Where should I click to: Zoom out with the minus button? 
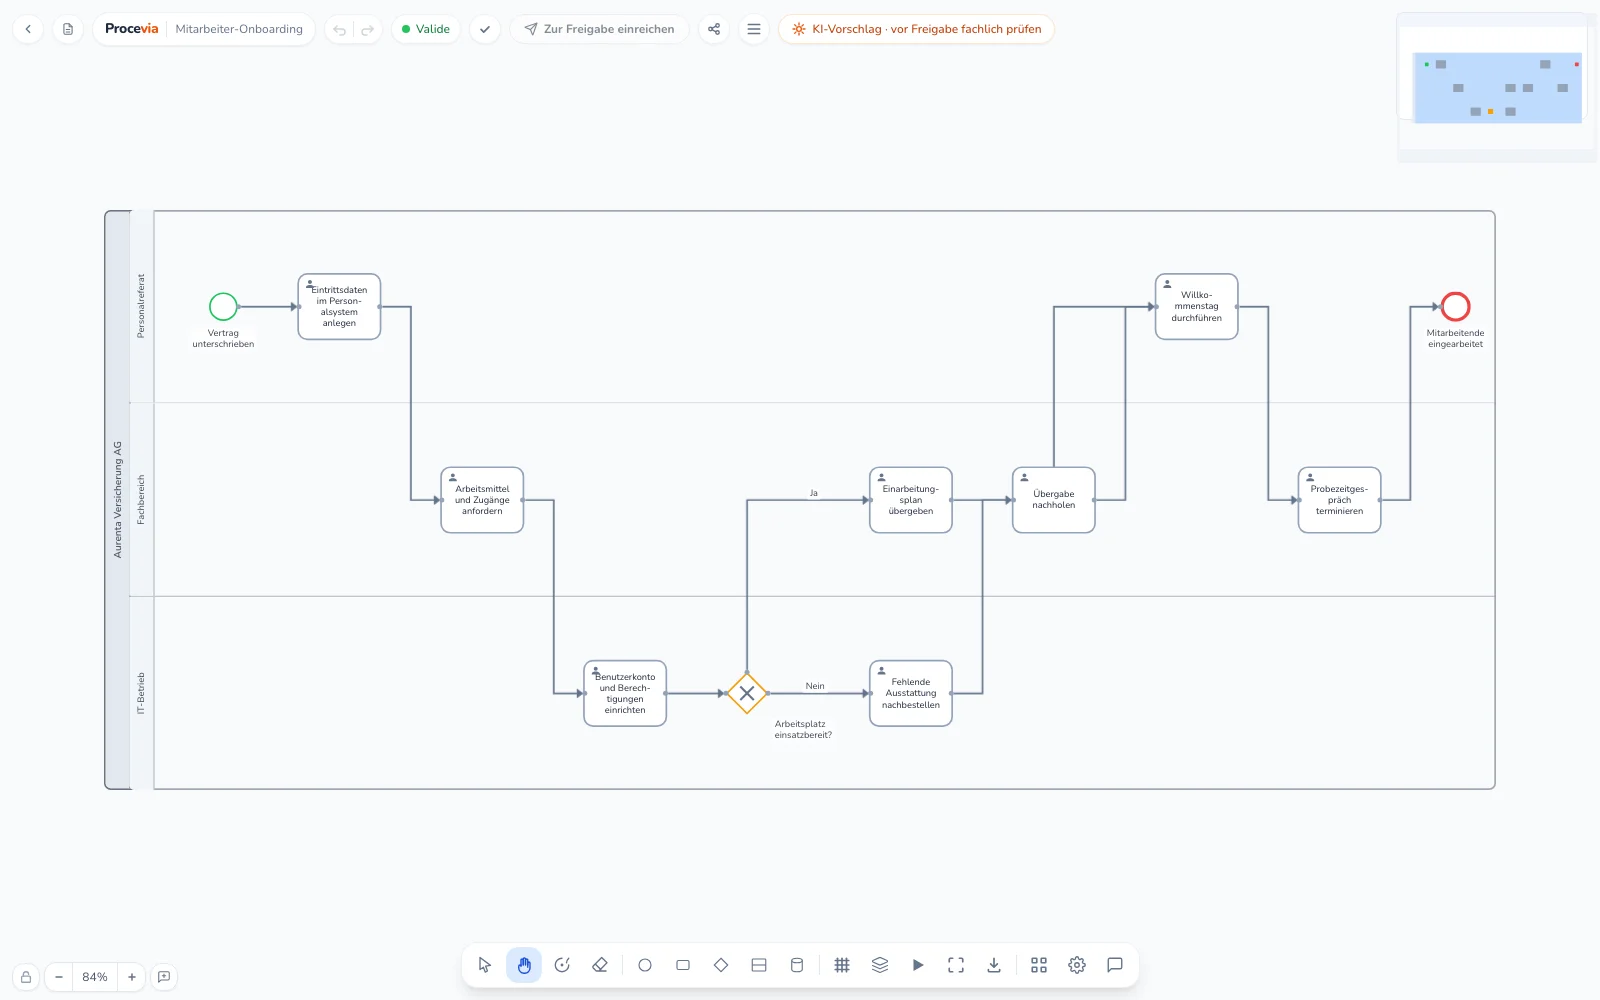[59, 977]
